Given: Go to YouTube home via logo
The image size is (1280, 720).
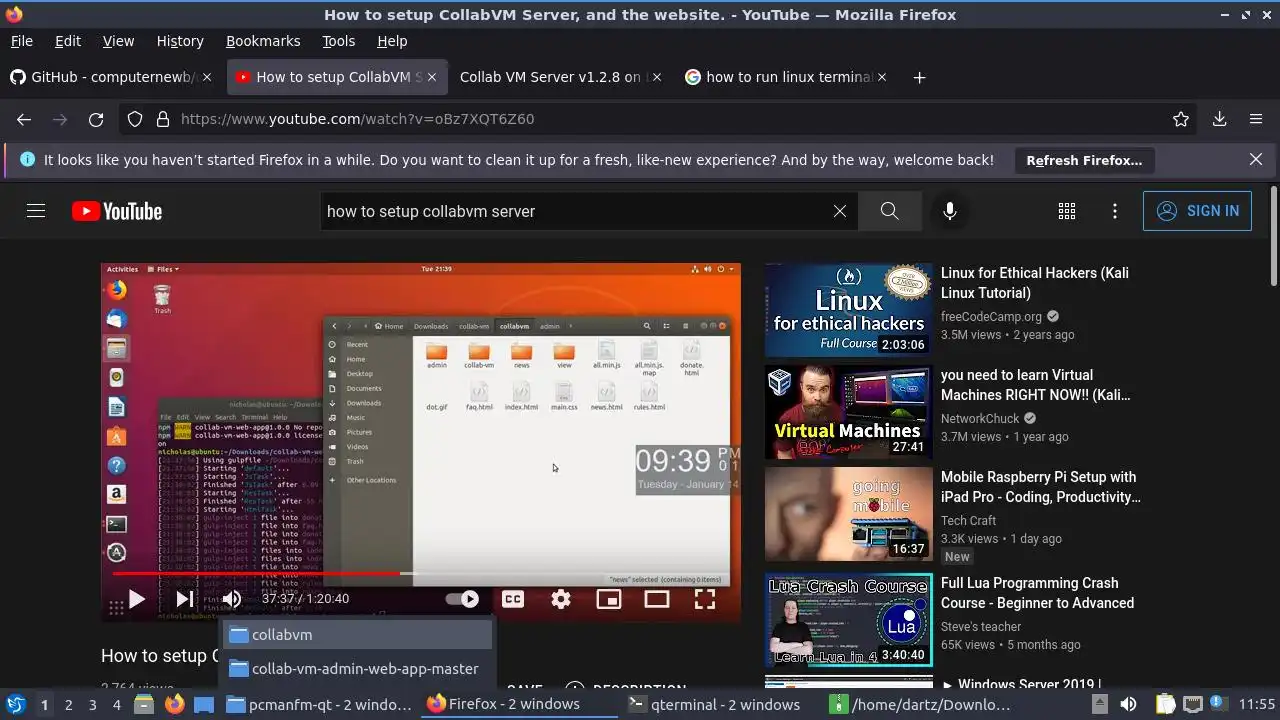Looking at the screenshot, I should click(x=117, y=211).
